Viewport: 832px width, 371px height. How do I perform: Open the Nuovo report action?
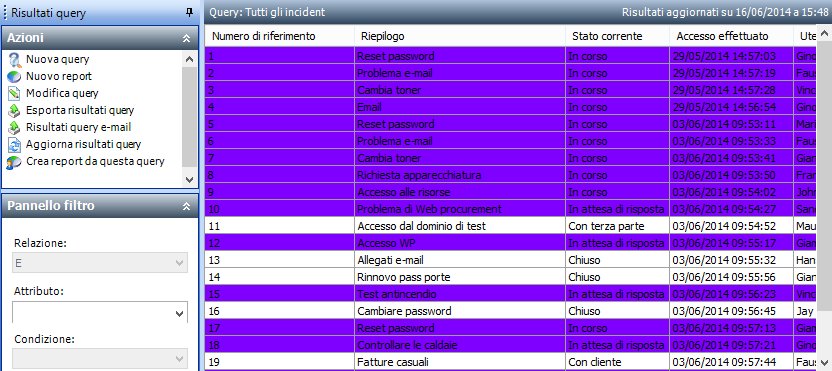click(x=59, y=76)
